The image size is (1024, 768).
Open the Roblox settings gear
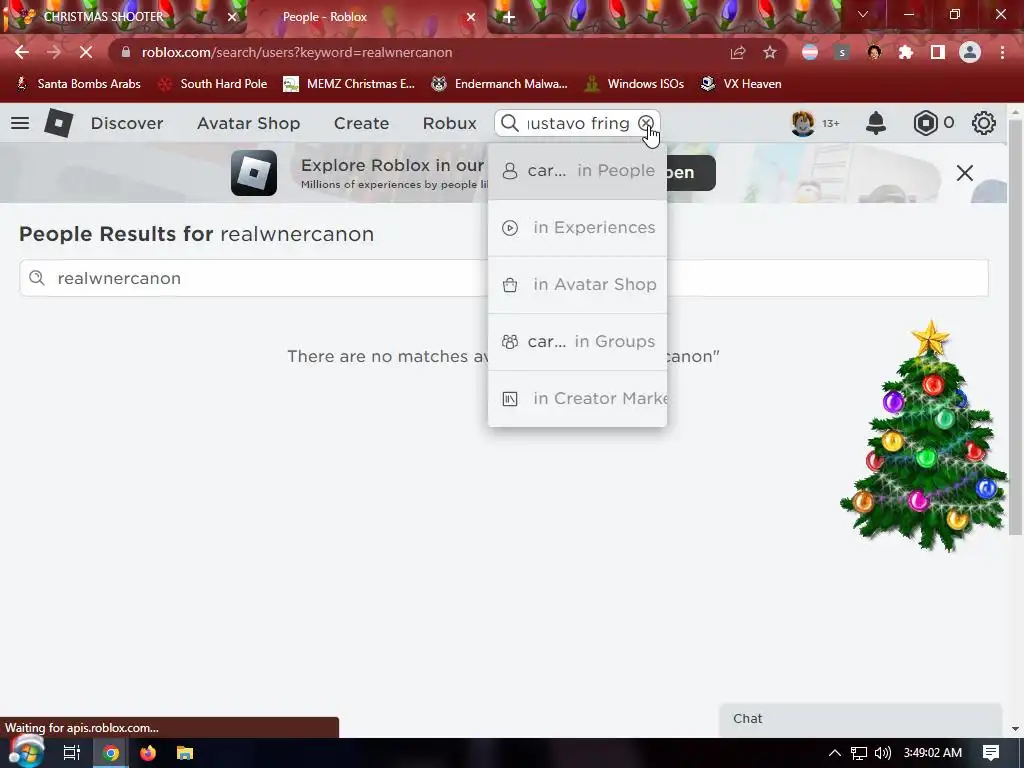(x=984, y=123)
